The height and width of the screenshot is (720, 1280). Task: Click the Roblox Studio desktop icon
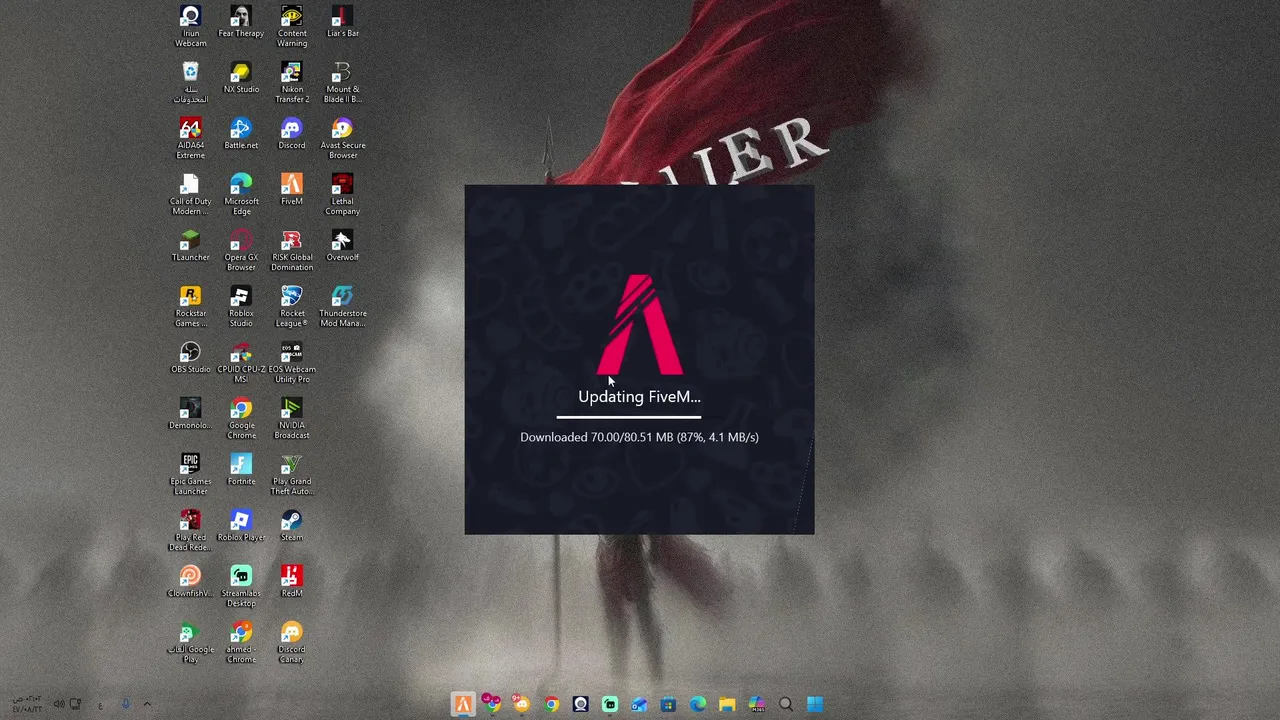pyautogui.click(x=241, y=306)
